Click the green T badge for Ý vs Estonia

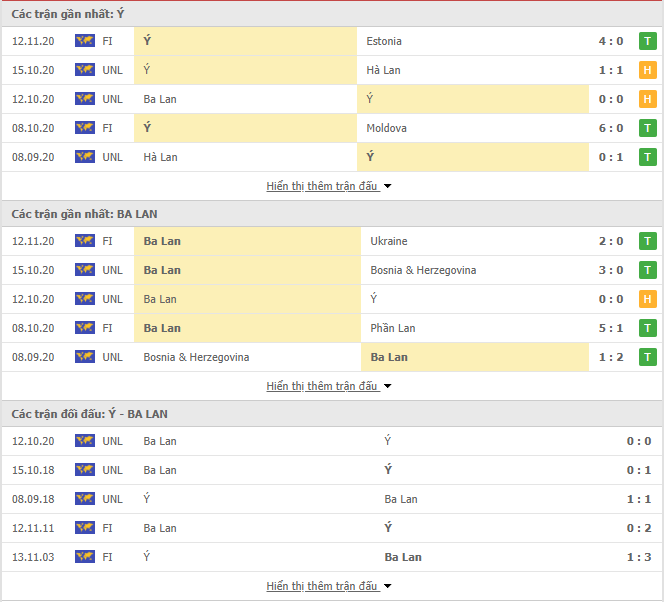(647, 41)
